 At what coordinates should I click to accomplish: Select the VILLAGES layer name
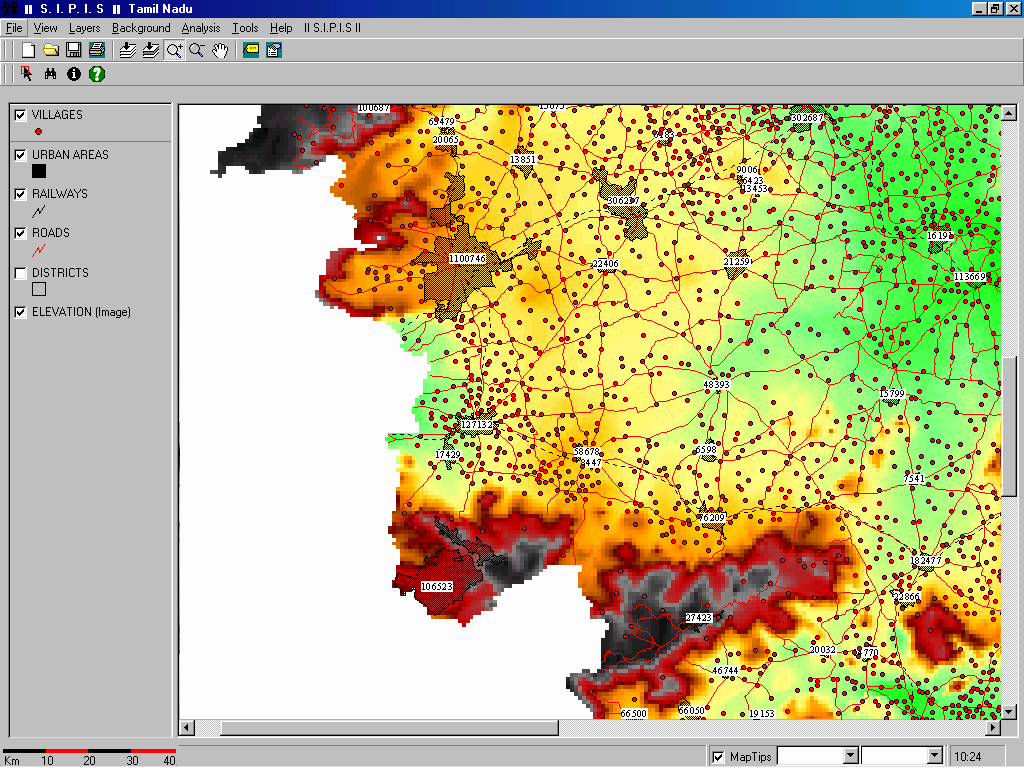pos(57,115)
